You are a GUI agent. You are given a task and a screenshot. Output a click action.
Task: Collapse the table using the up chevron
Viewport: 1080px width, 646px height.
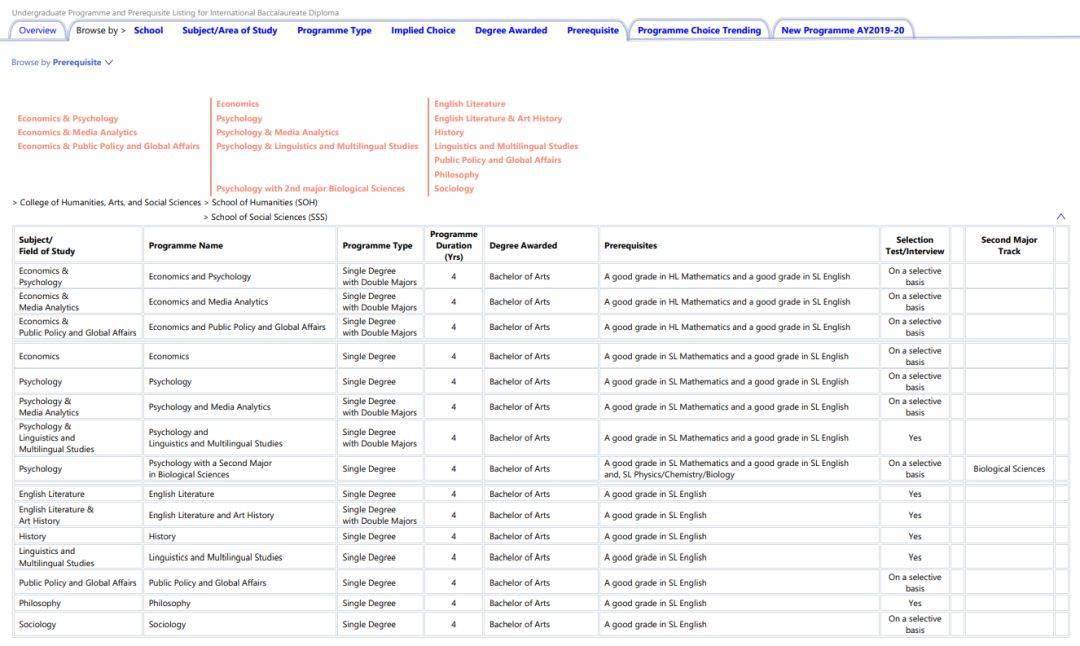[1061, 216]
